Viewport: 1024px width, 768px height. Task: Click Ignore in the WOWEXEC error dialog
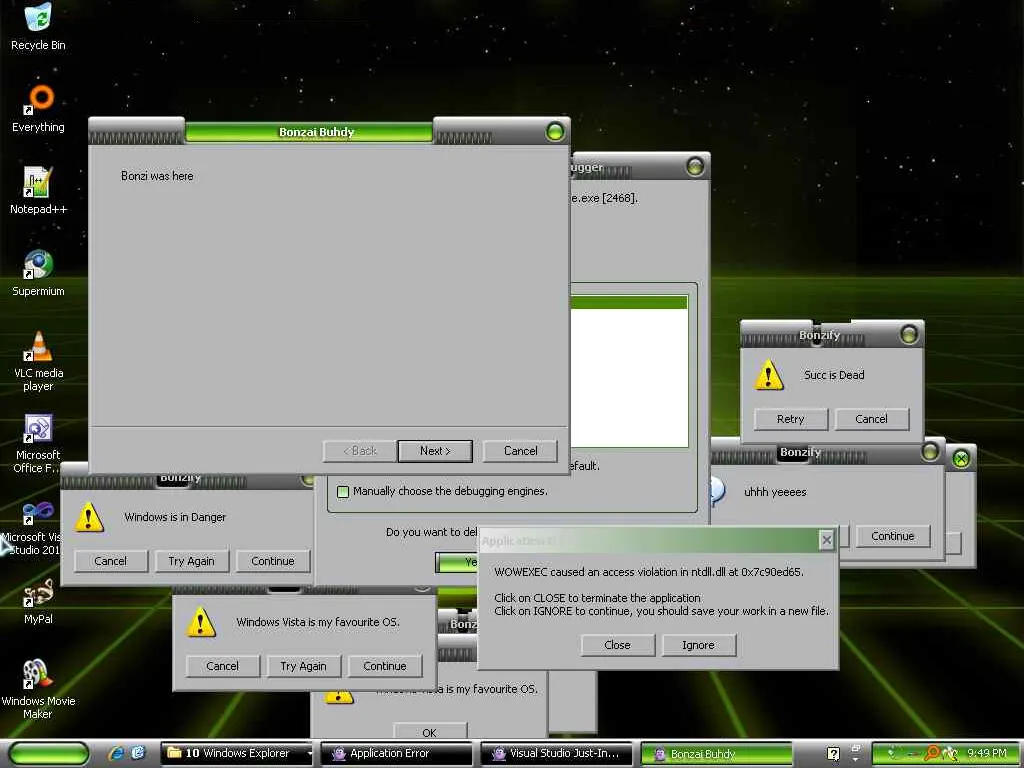(x=698, y=645)
